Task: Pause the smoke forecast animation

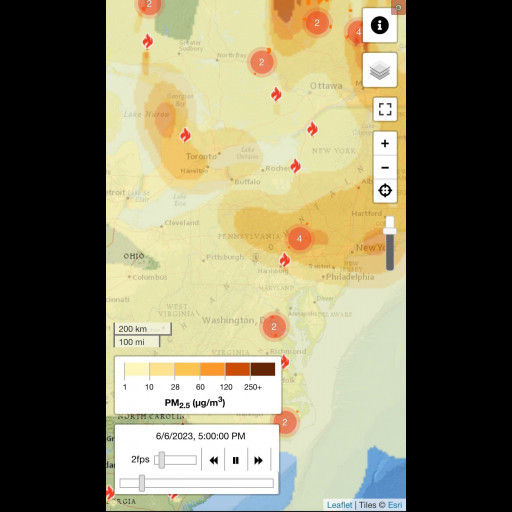Action: 236,460
